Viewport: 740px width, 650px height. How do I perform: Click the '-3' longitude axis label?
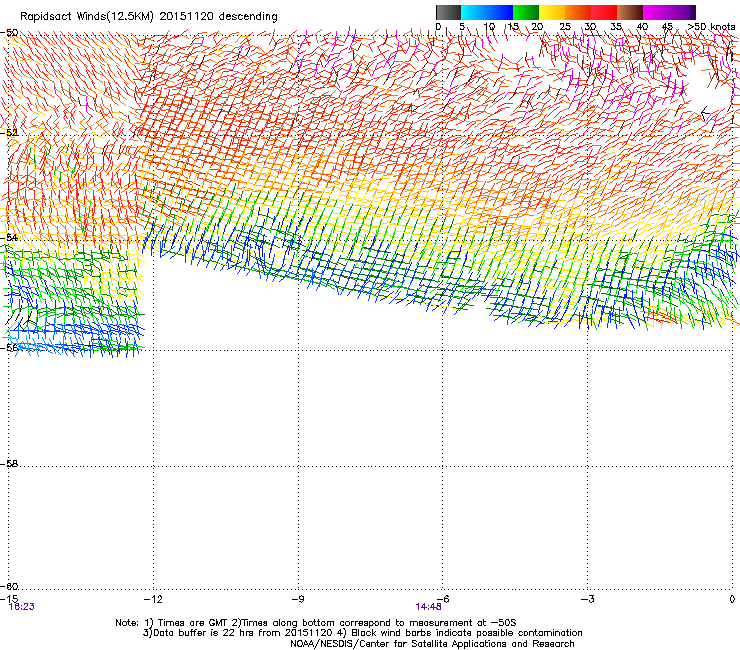[588, 599]
